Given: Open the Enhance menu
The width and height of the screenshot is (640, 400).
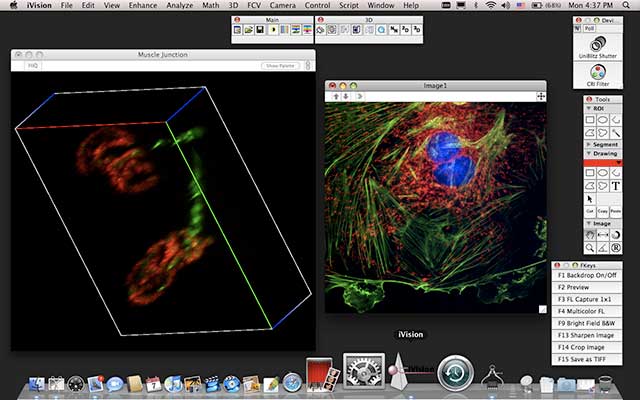Looking at the screenshot, I should 143,5.
